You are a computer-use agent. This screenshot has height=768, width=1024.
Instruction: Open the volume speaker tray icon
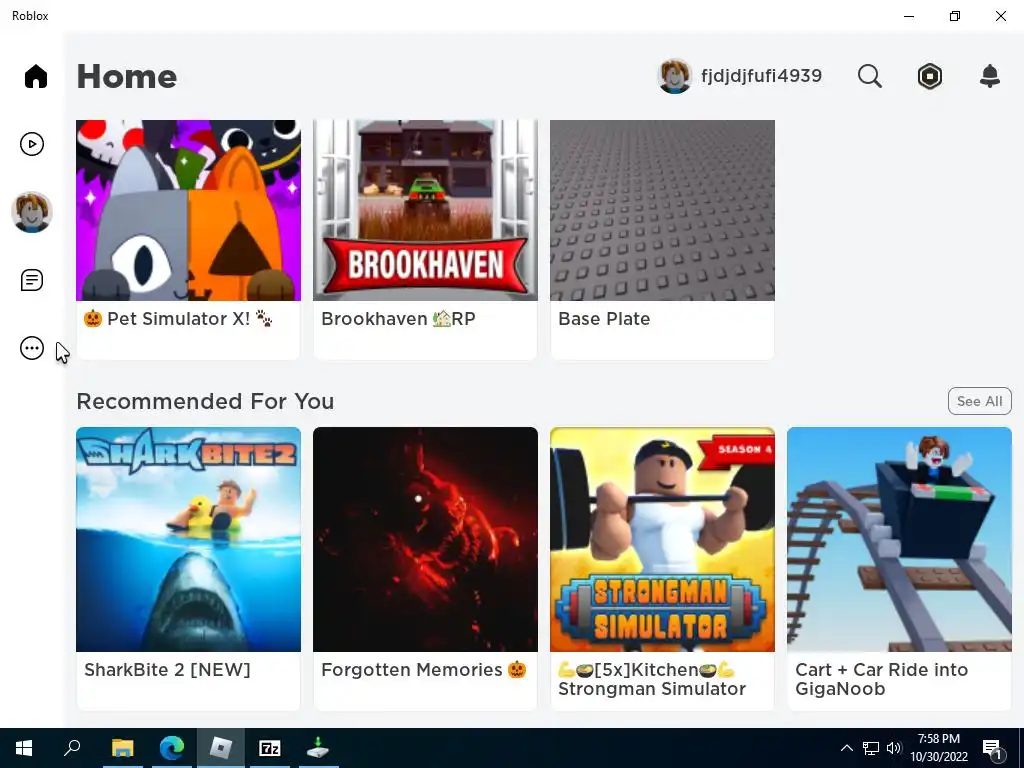[894, 748]
